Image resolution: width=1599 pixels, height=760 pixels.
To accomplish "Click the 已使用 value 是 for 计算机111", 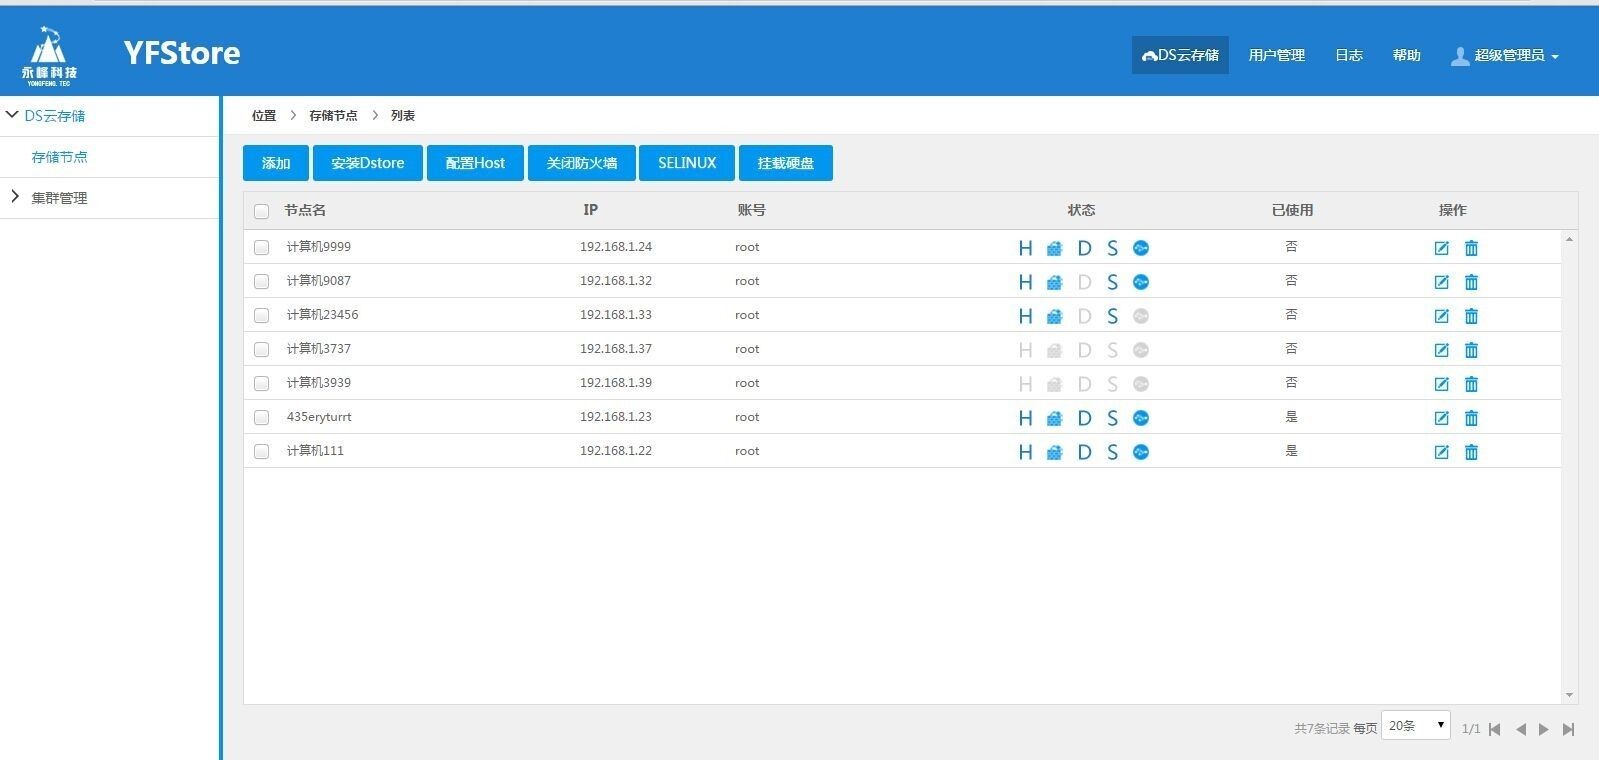I will 1291,451.
